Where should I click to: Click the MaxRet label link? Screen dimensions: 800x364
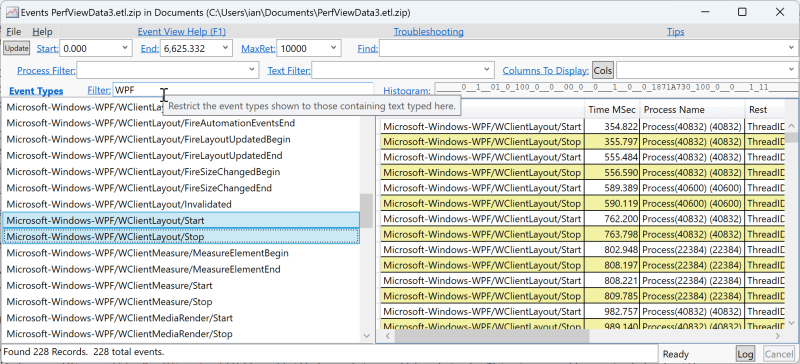tap(258, 49)
